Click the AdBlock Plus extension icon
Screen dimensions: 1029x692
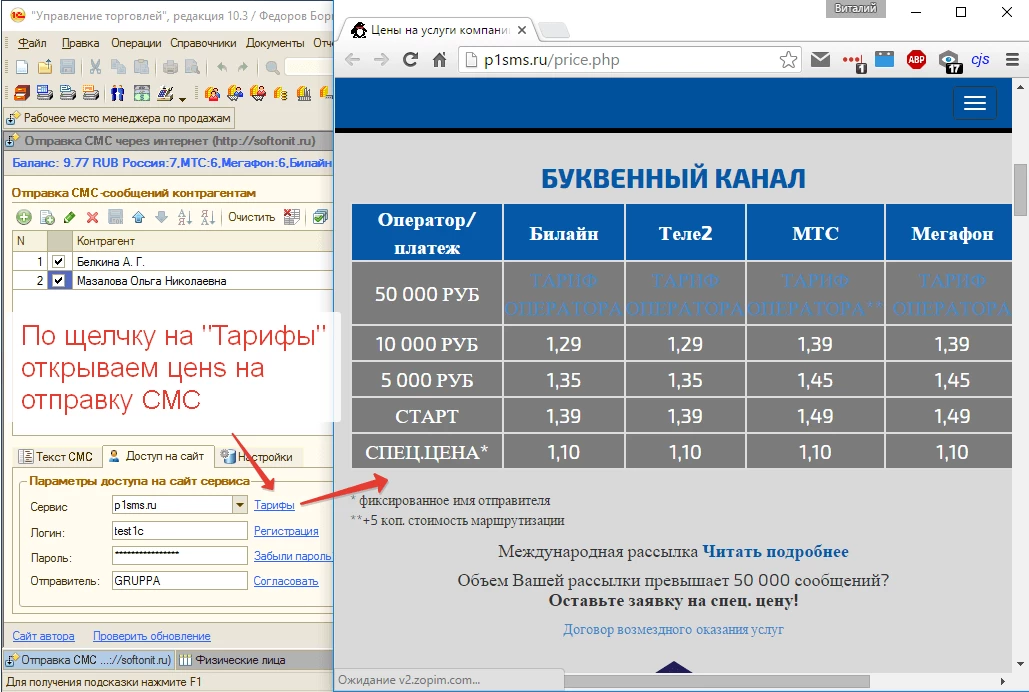point(916,60)
